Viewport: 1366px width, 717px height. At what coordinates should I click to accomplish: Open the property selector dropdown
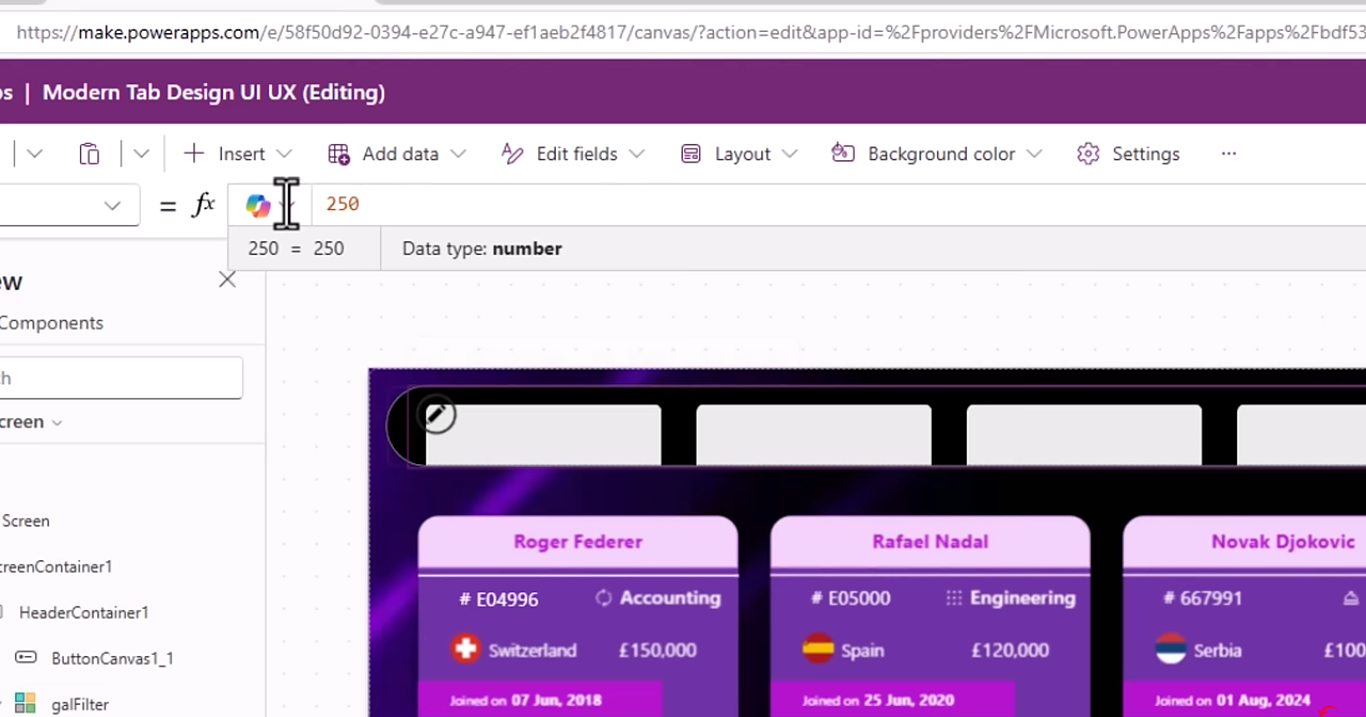[x=112, y=206]
